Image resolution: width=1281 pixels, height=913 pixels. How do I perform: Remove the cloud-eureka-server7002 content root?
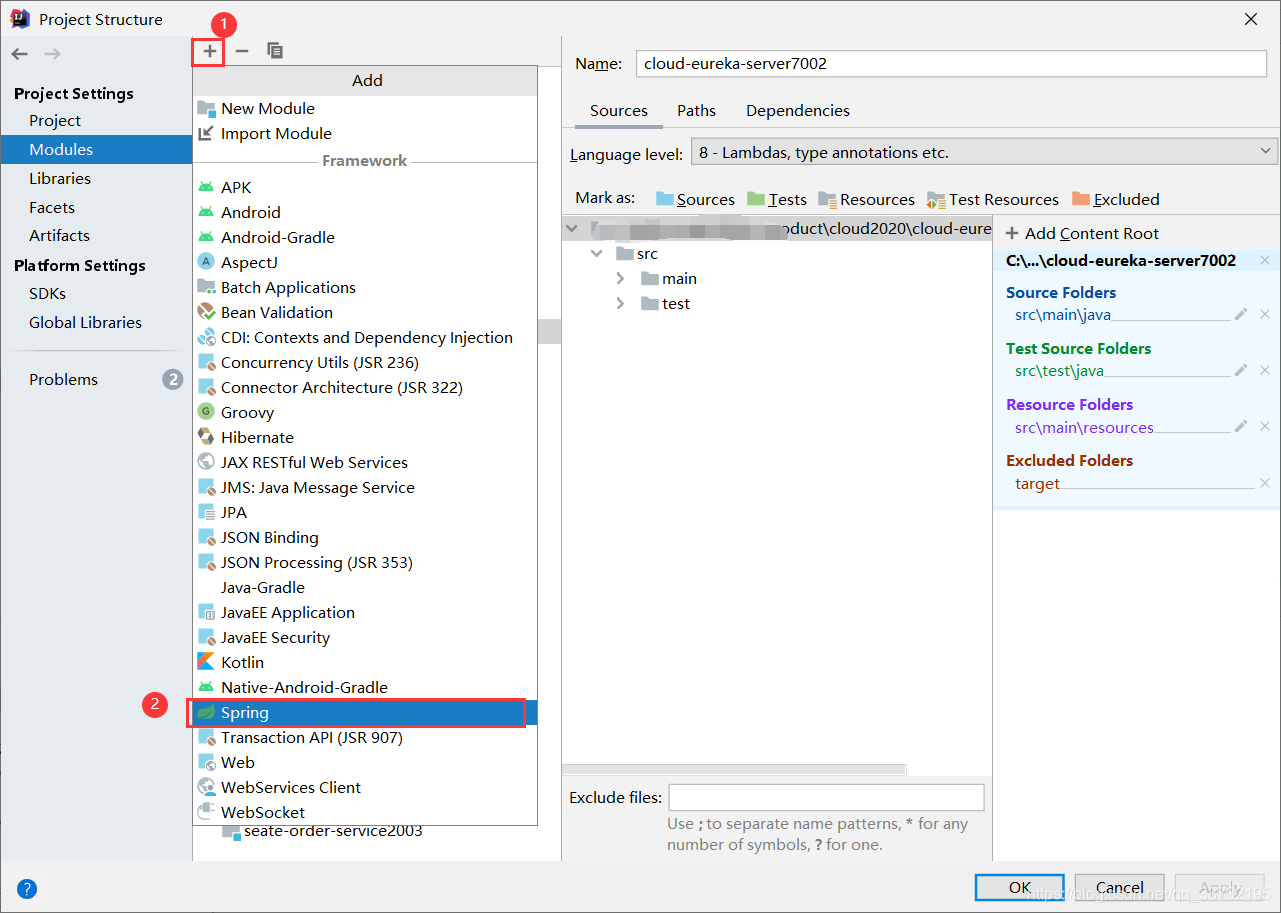(x=1265, y=260)
